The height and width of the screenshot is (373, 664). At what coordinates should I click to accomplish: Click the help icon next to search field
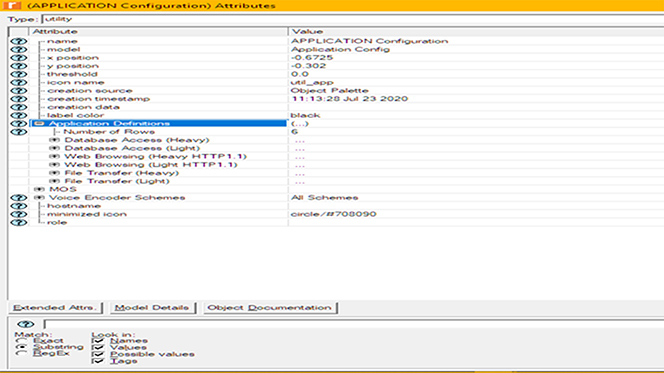point(26,324)
